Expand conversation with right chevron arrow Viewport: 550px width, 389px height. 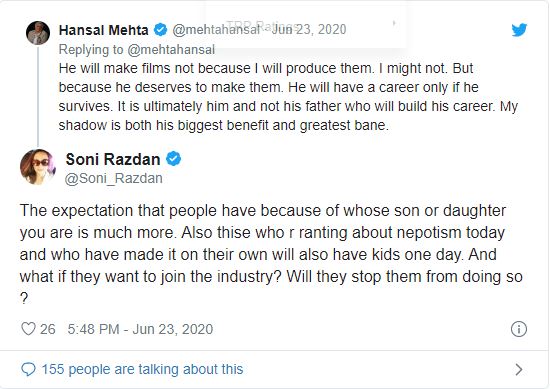tap(518, 369)
